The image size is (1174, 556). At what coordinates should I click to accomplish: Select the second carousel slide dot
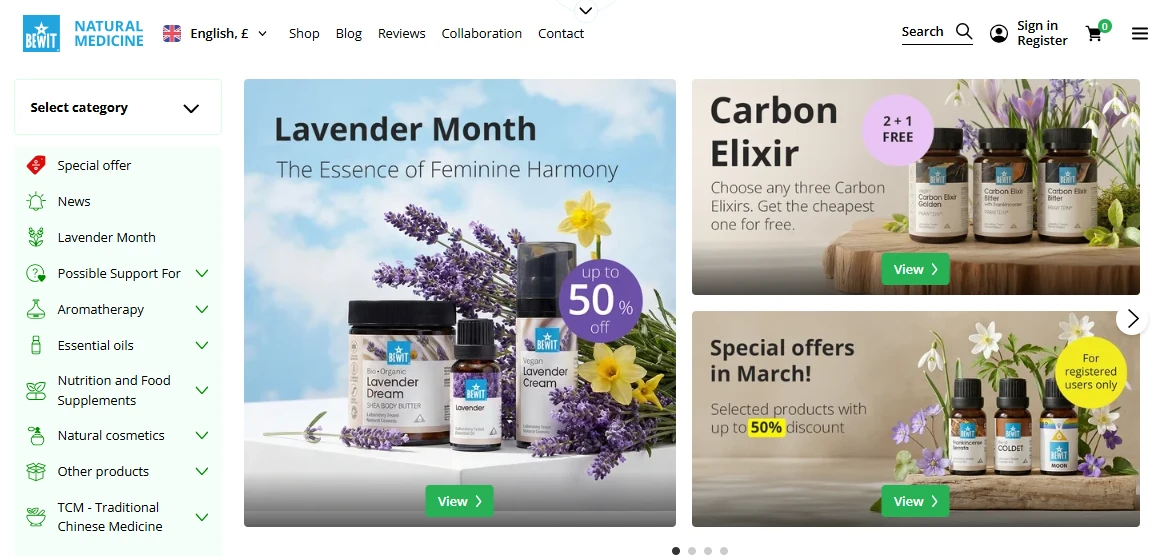(x=692, y=551)
